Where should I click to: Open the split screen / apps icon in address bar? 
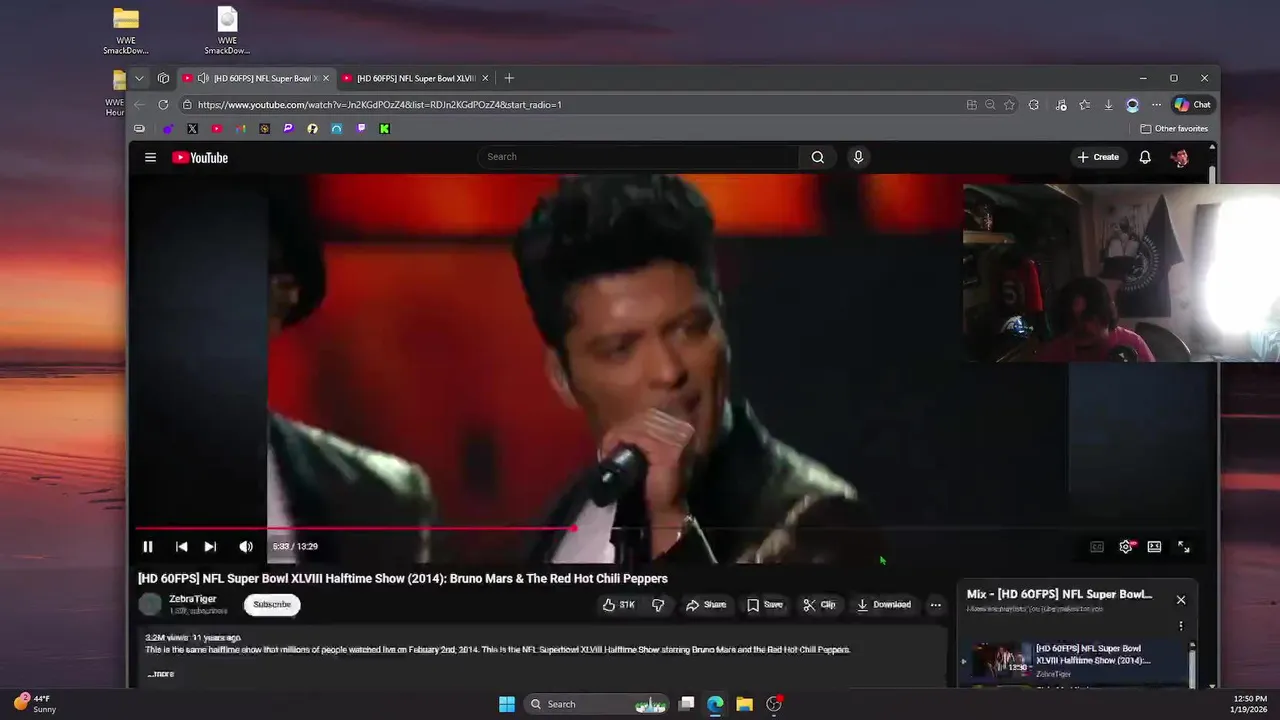point(971,104)
